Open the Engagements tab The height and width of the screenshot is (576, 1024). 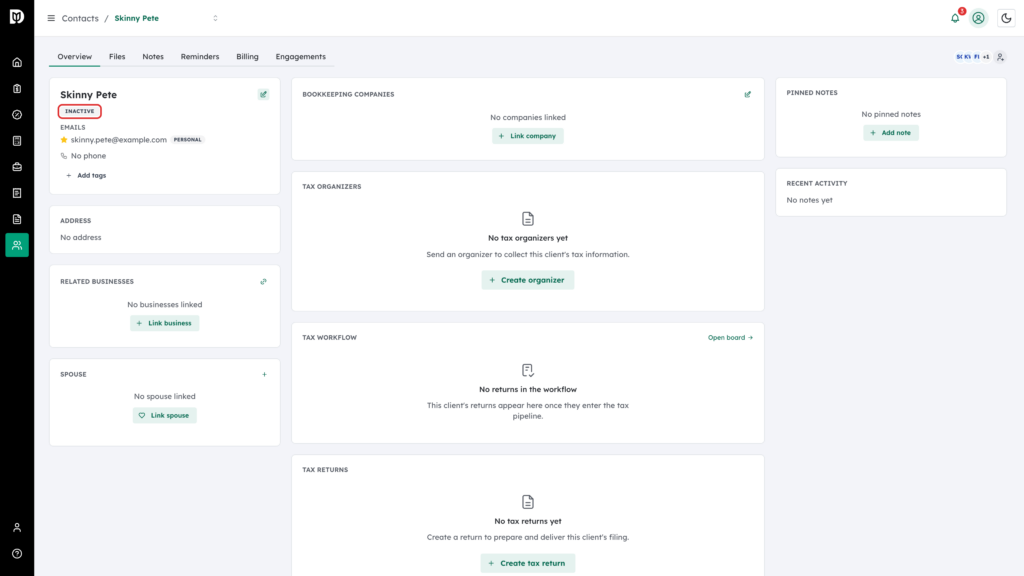click(x=300, y=57)
